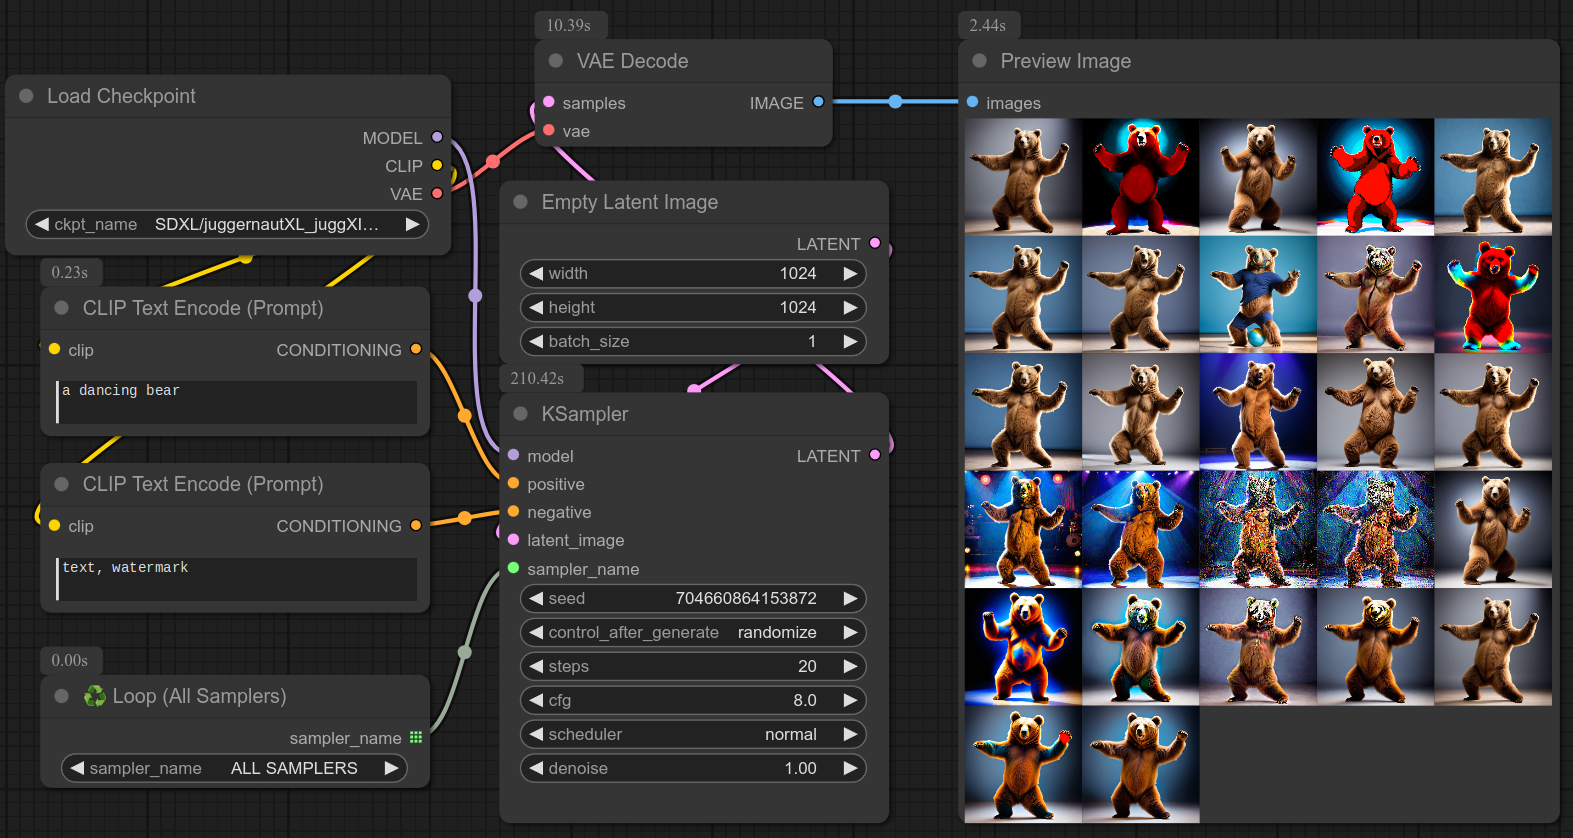Click the red vae input port
The width and height of the screenshot is (1573, 838).
tap(549, 131)
